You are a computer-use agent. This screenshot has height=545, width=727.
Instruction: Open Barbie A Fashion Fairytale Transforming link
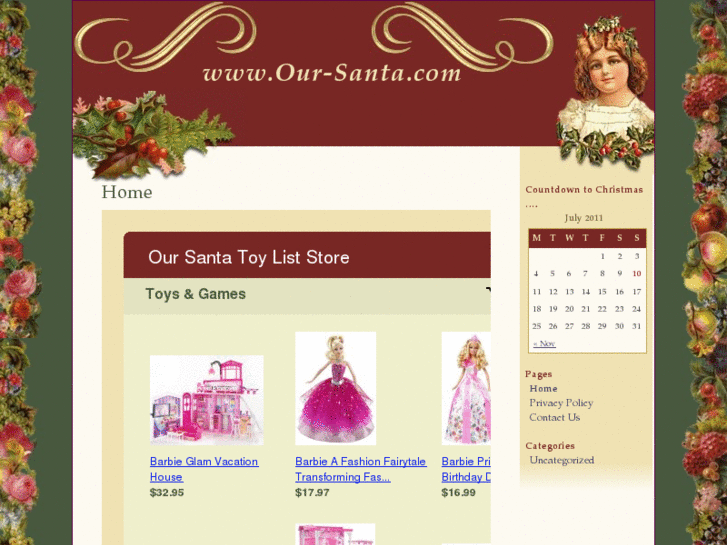click(x=361, y=469)
